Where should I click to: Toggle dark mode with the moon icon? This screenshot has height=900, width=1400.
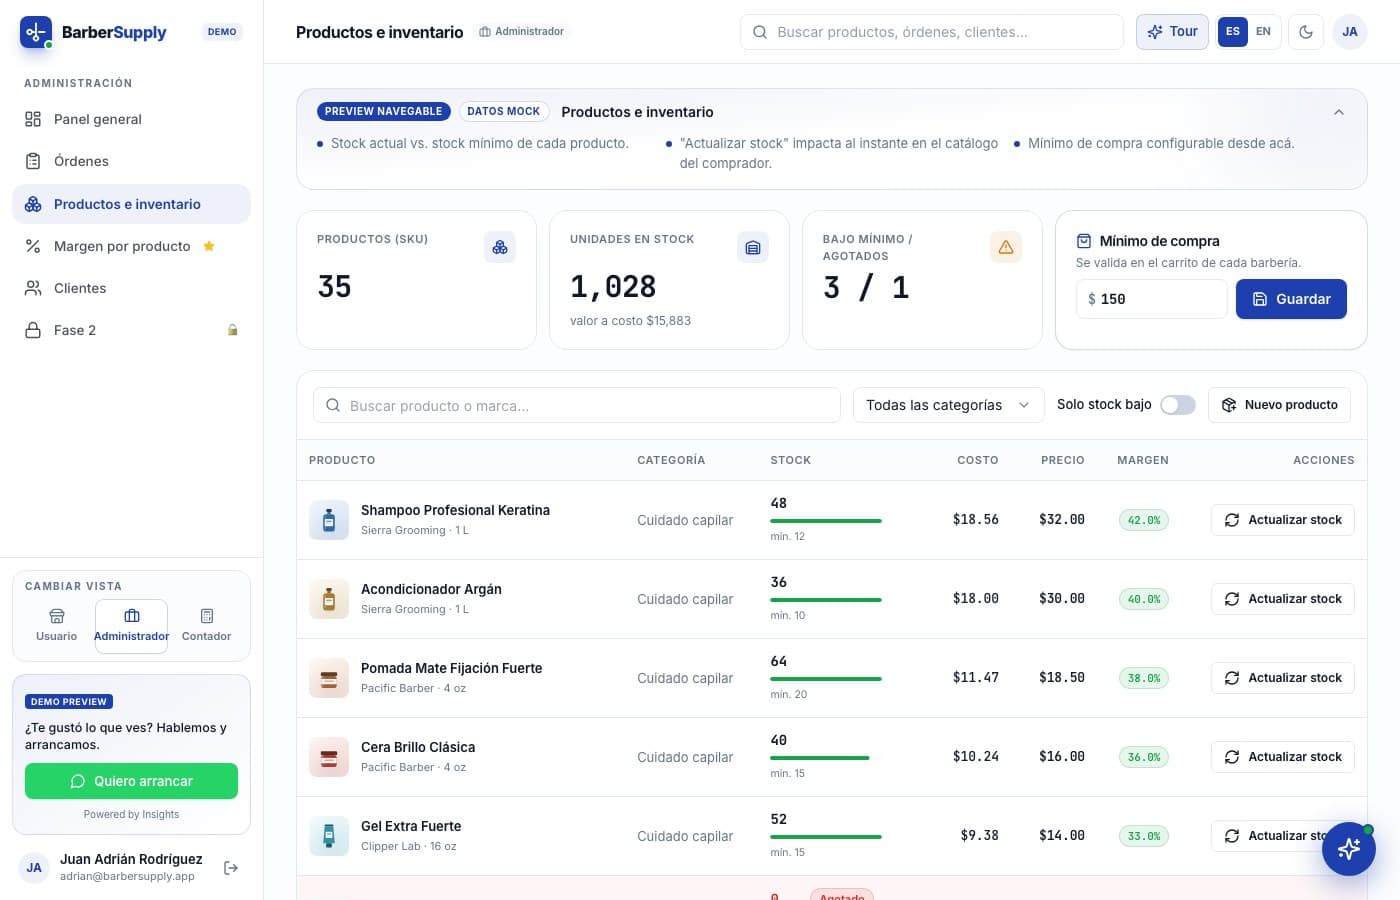pyautogui.click(x=1306, y=32)
